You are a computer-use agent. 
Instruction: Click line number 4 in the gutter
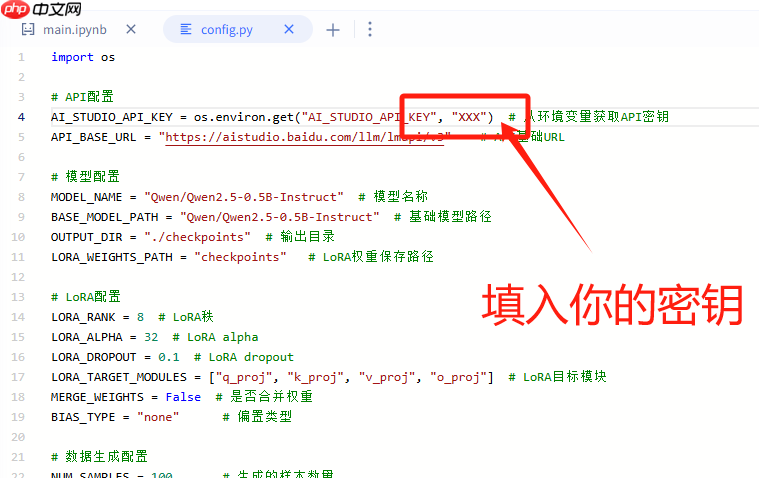pyautogui.click(x=21, y=117)
